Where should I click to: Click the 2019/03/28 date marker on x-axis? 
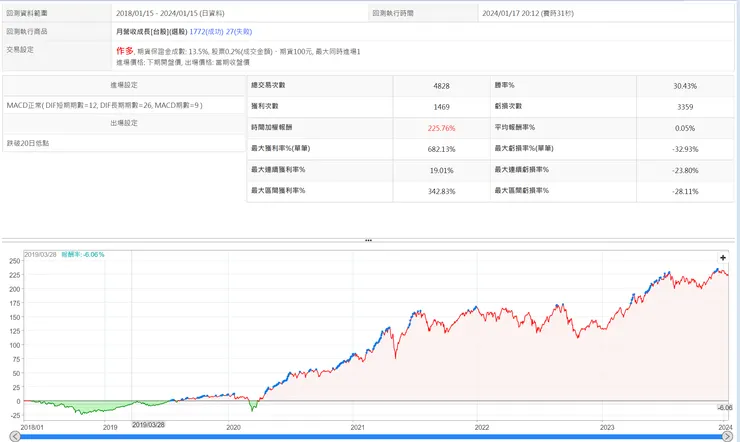click(148, 425)
